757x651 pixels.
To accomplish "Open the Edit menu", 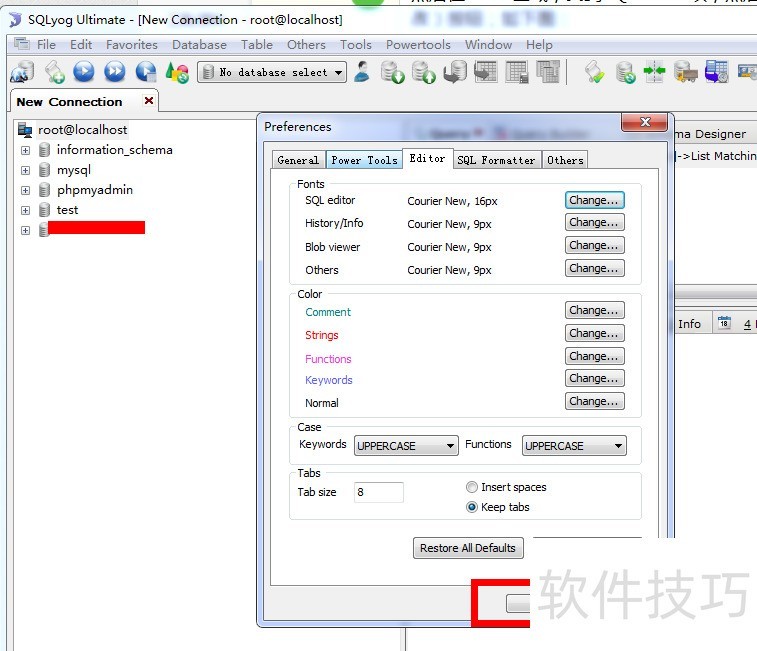I will click(81, 44).
